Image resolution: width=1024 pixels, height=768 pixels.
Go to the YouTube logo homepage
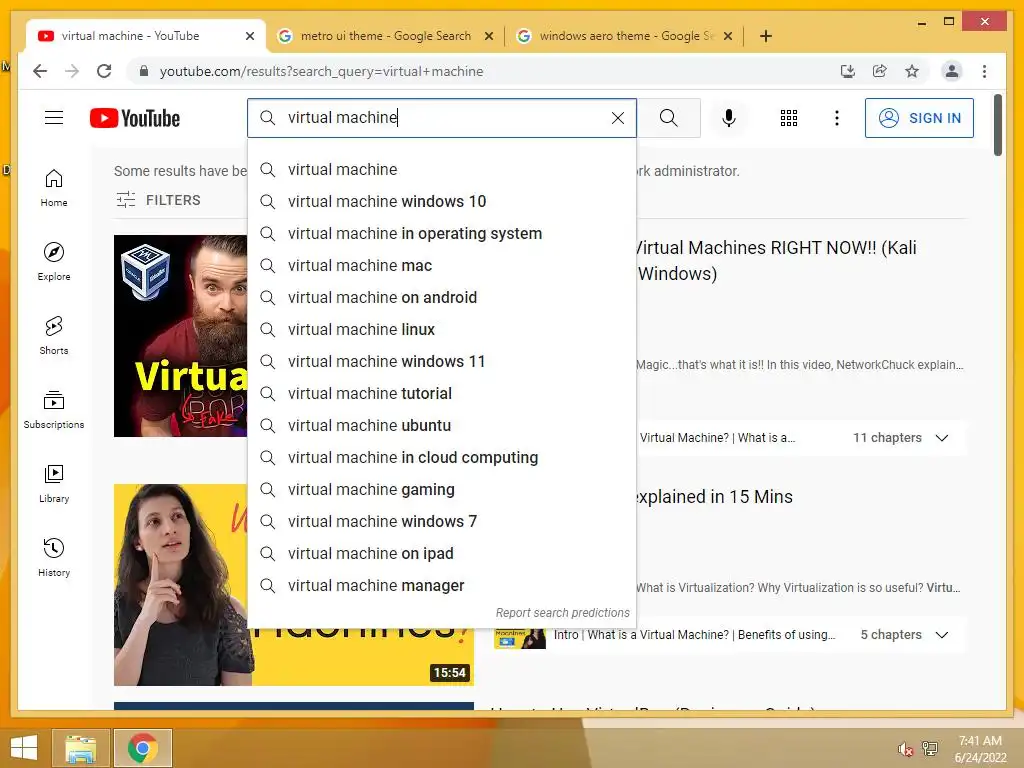click(135, 118)
